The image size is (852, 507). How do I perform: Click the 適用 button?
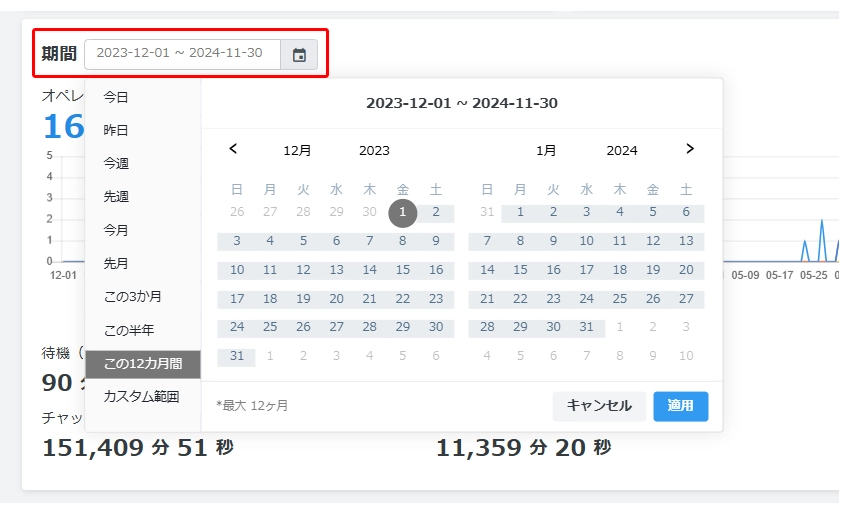(x=680, y=406)
